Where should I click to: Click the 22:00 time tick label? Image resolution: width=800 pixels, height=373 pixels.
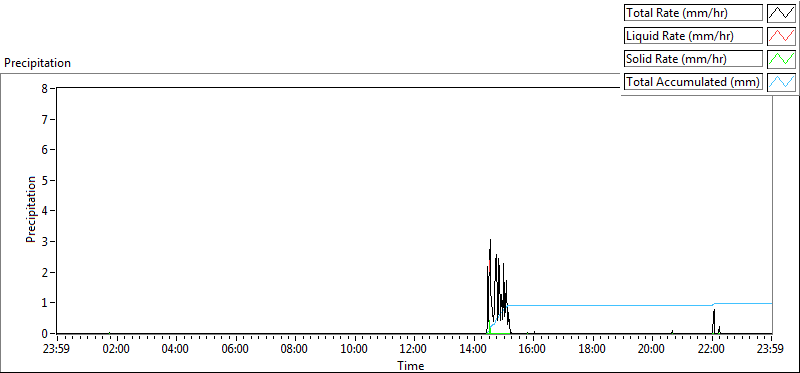[x=712, y=350]
